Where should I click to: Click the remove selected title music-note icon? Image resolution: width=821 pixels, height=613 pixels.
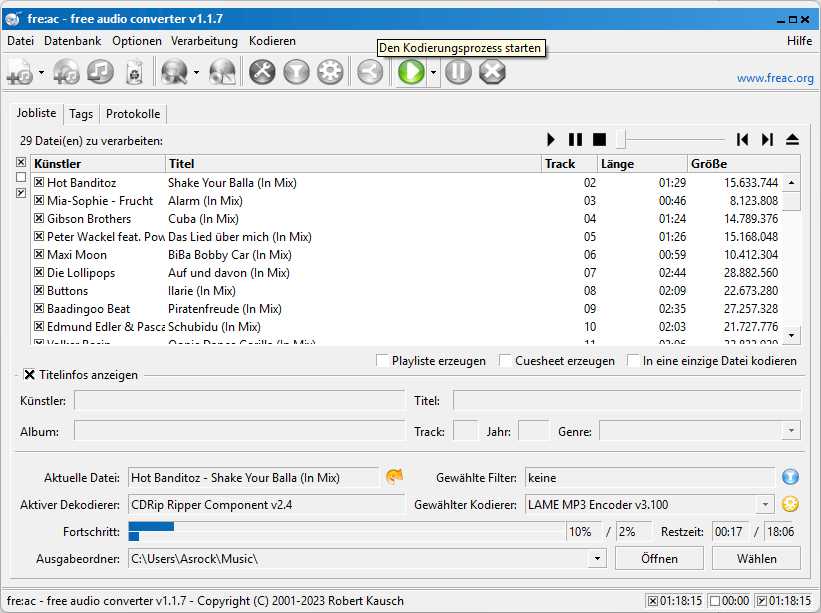tap(101, 72)
